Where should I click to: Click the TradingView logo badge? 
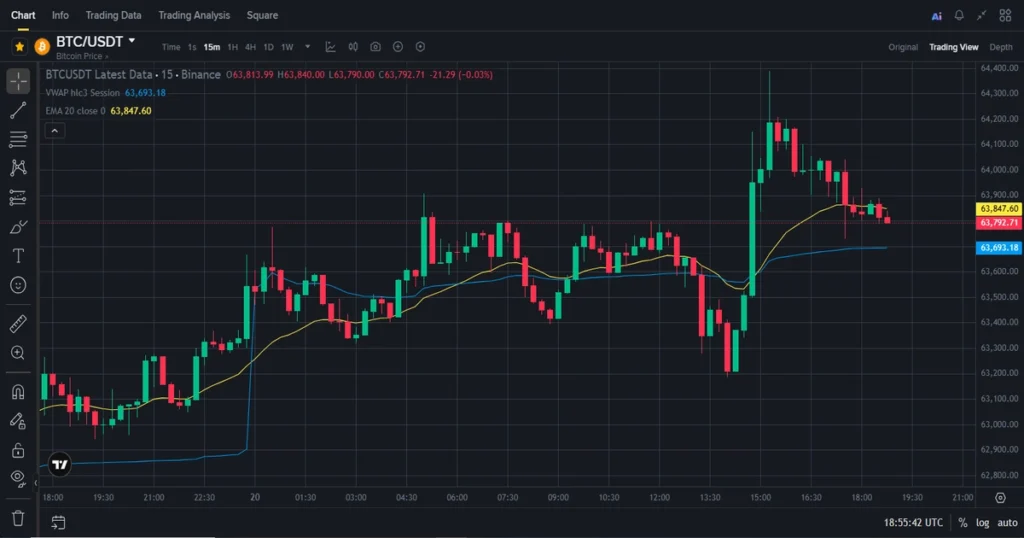[x=59, y=464]
